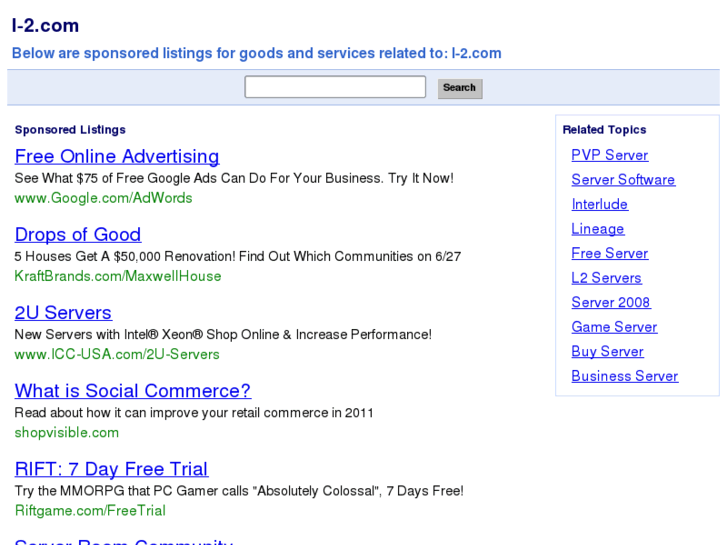This screenshot has width=727, height=545.
Task: Click the Sponsored Listings heading
Action: (x=70, y=130)
